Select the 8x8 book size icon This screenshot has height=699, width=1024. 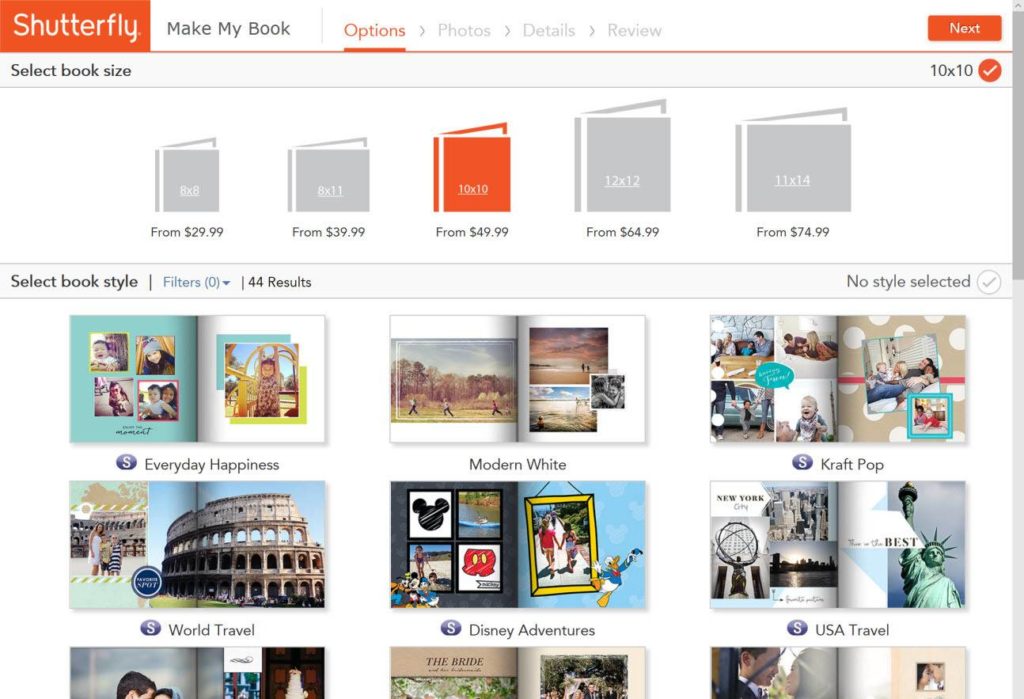(188, 177)
